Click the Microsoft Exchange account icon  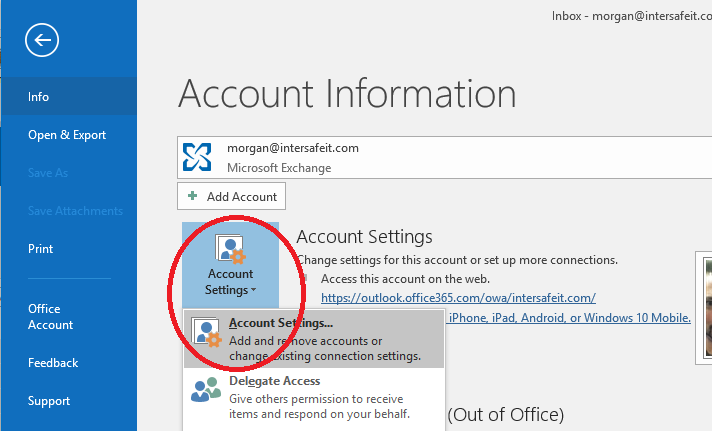pyautogui.click(x=197, y=157)
